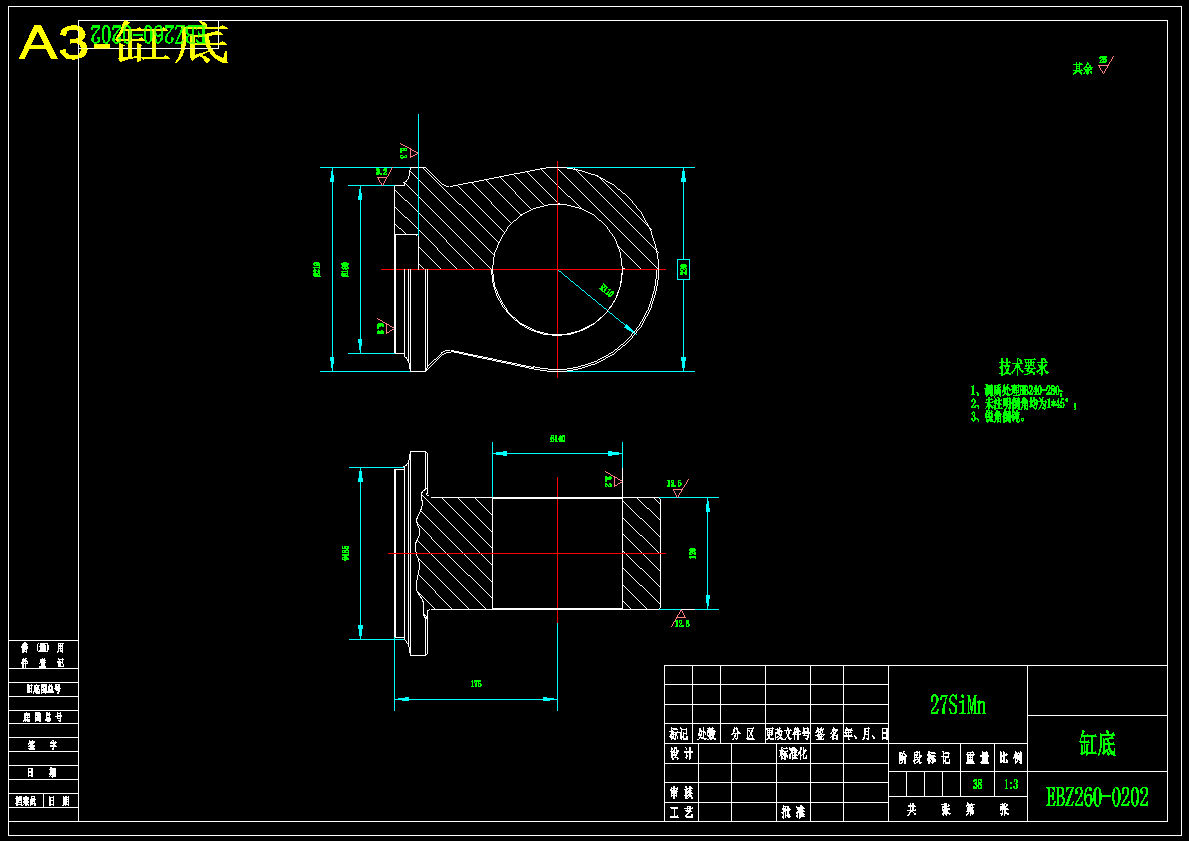Select the 日期 cell in left margin block
1189x841 pixels.
[x=43, y=773]
